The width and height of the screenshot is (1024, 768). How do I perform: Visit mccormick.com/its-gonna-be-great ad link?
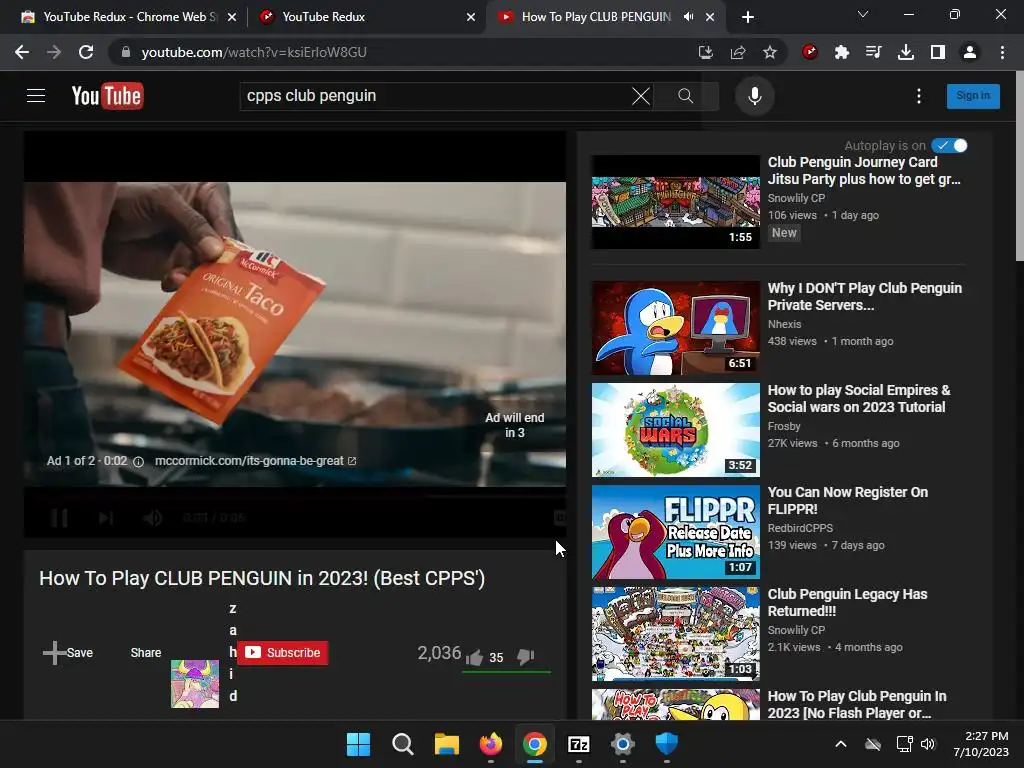pyautogui.click(x=255, y=461)
